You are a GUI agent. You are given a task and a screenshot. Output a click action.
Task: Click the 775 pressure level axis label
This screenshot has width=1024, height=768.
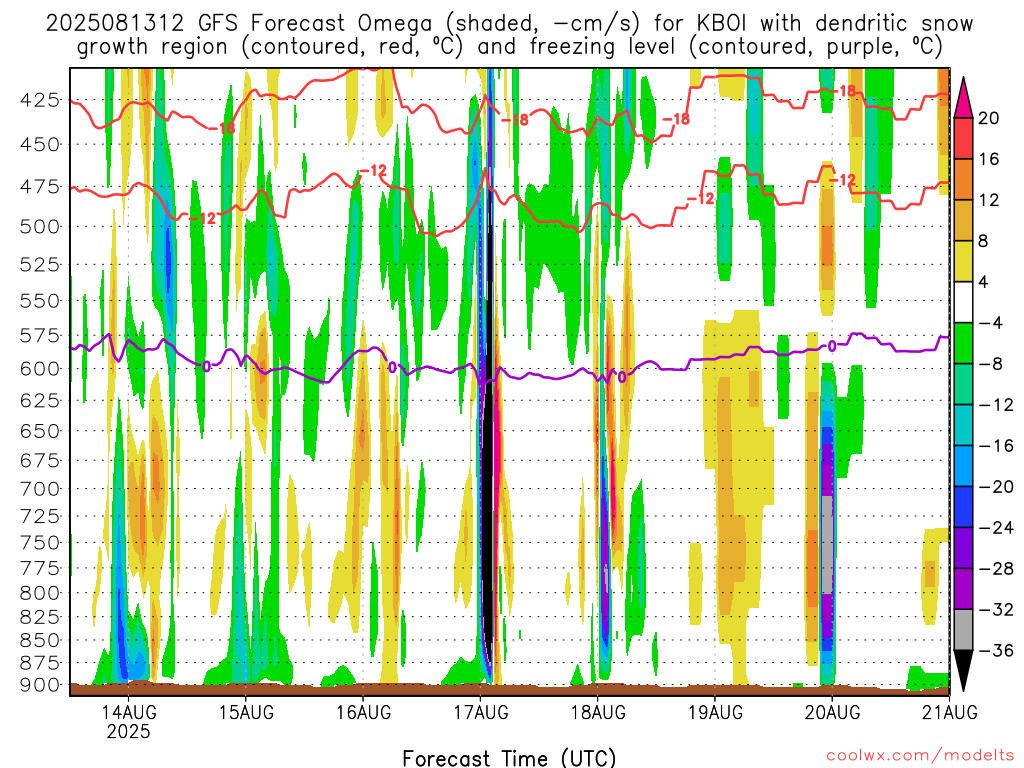40,568
